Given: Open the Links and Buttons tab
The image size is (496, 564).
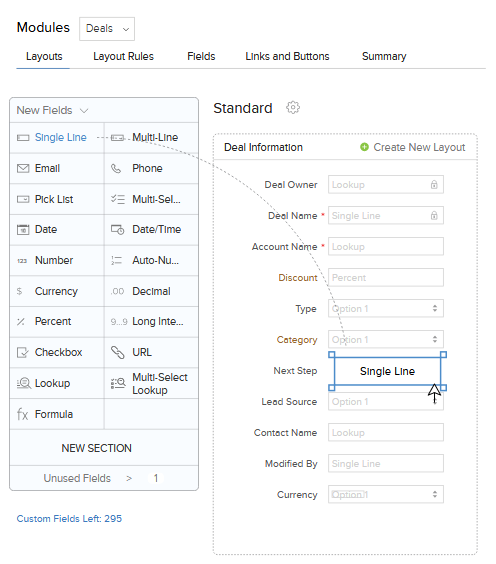Looking at the screenshot, I should [x=287, y=56].
